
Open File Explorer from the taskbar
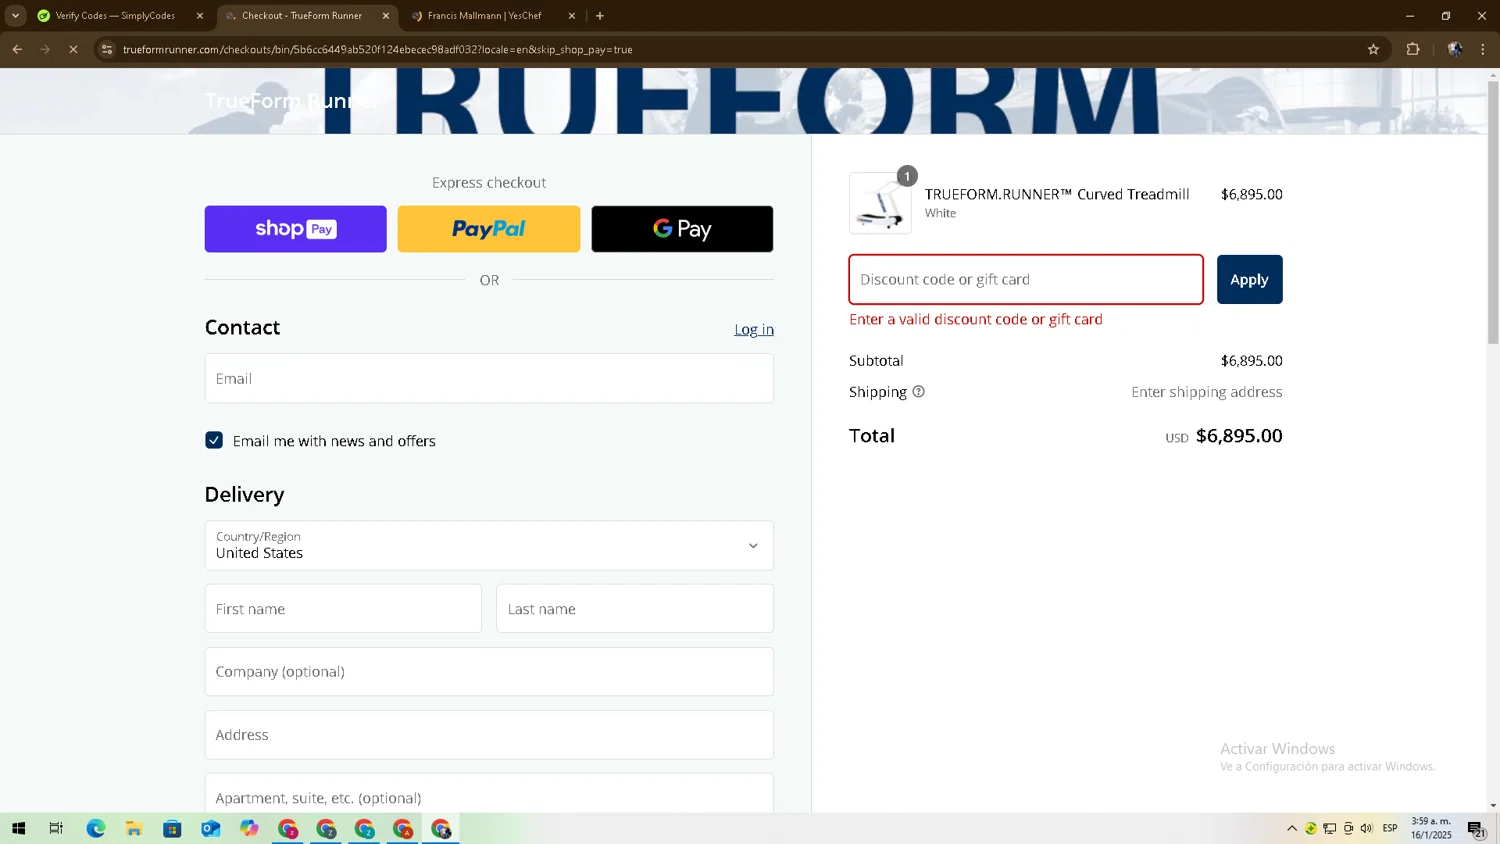click(x=133, y=828)
